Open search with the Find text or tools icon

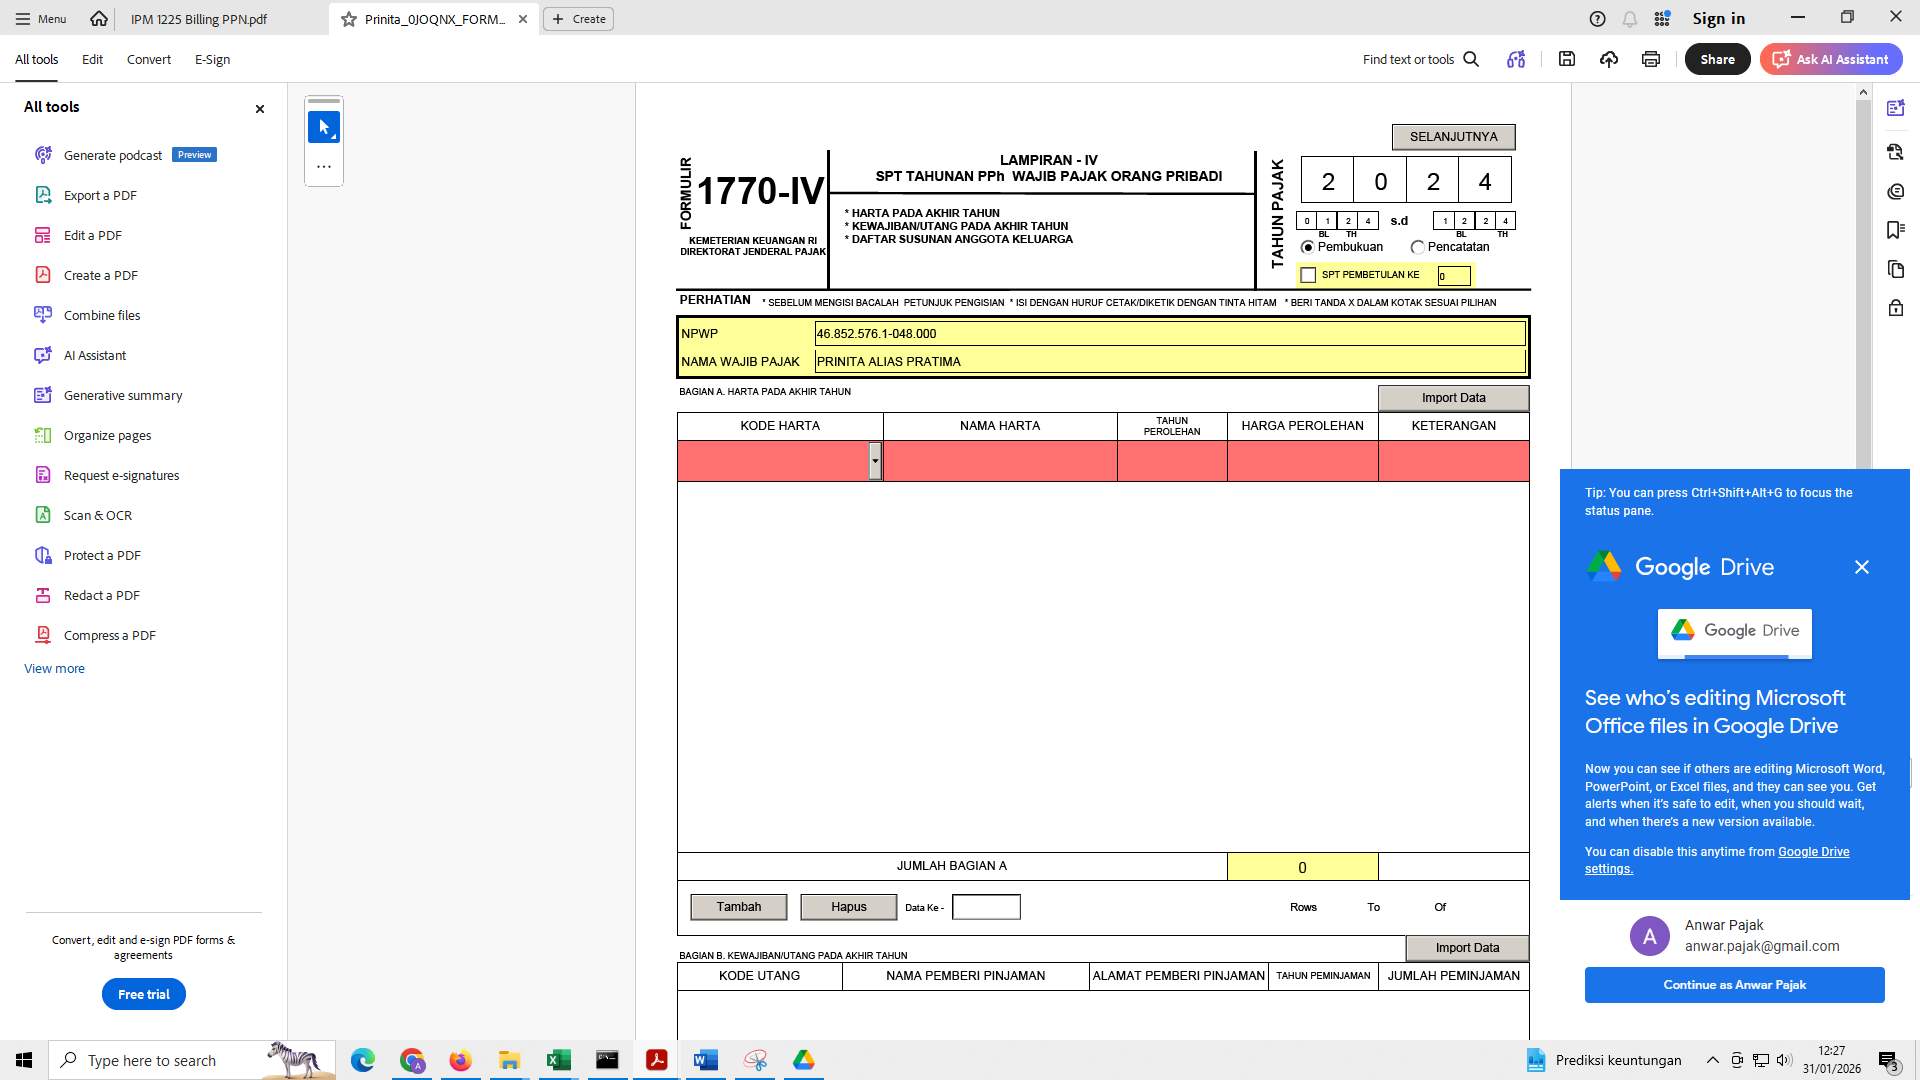pyautogui.click(x=1470, y=59)
